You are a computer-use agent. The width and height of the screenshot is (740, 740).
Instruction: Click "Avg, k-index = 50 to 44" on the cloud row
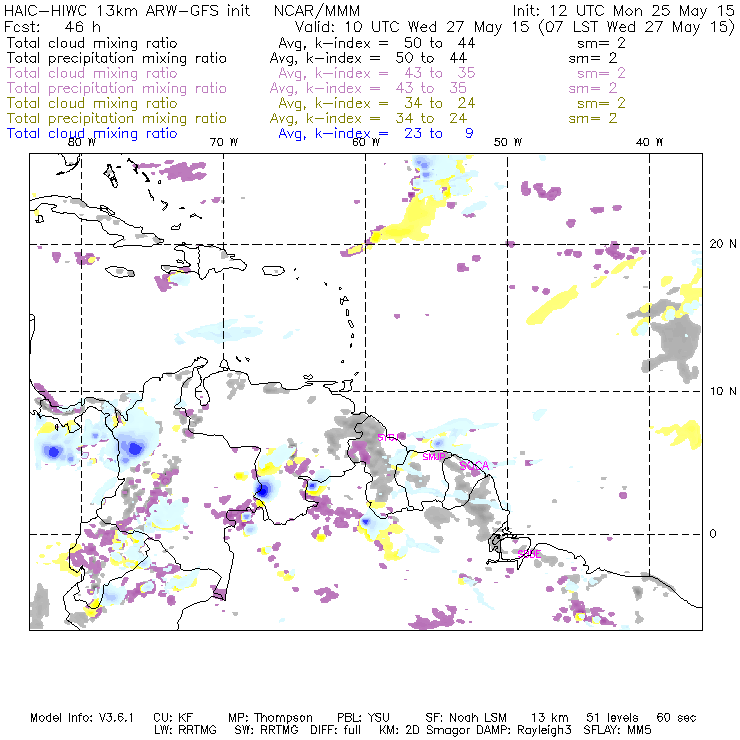click(377, 43)
